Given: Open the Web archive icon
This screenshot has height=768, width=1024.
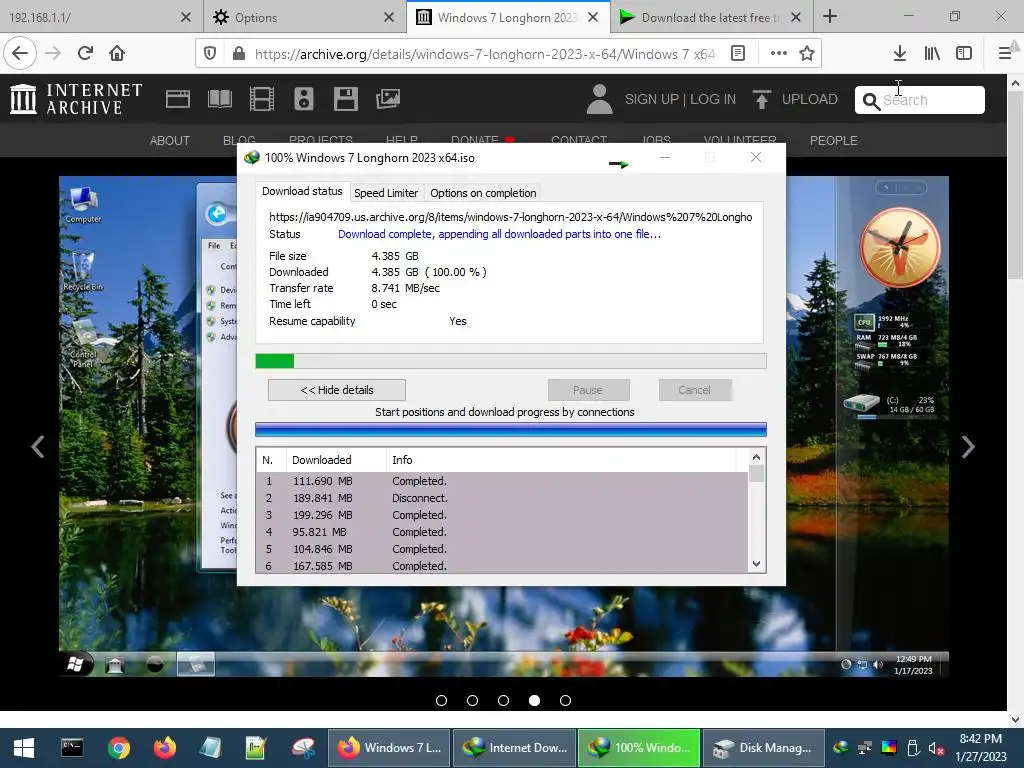Looking at the screenshot, I should coord(178,99).
